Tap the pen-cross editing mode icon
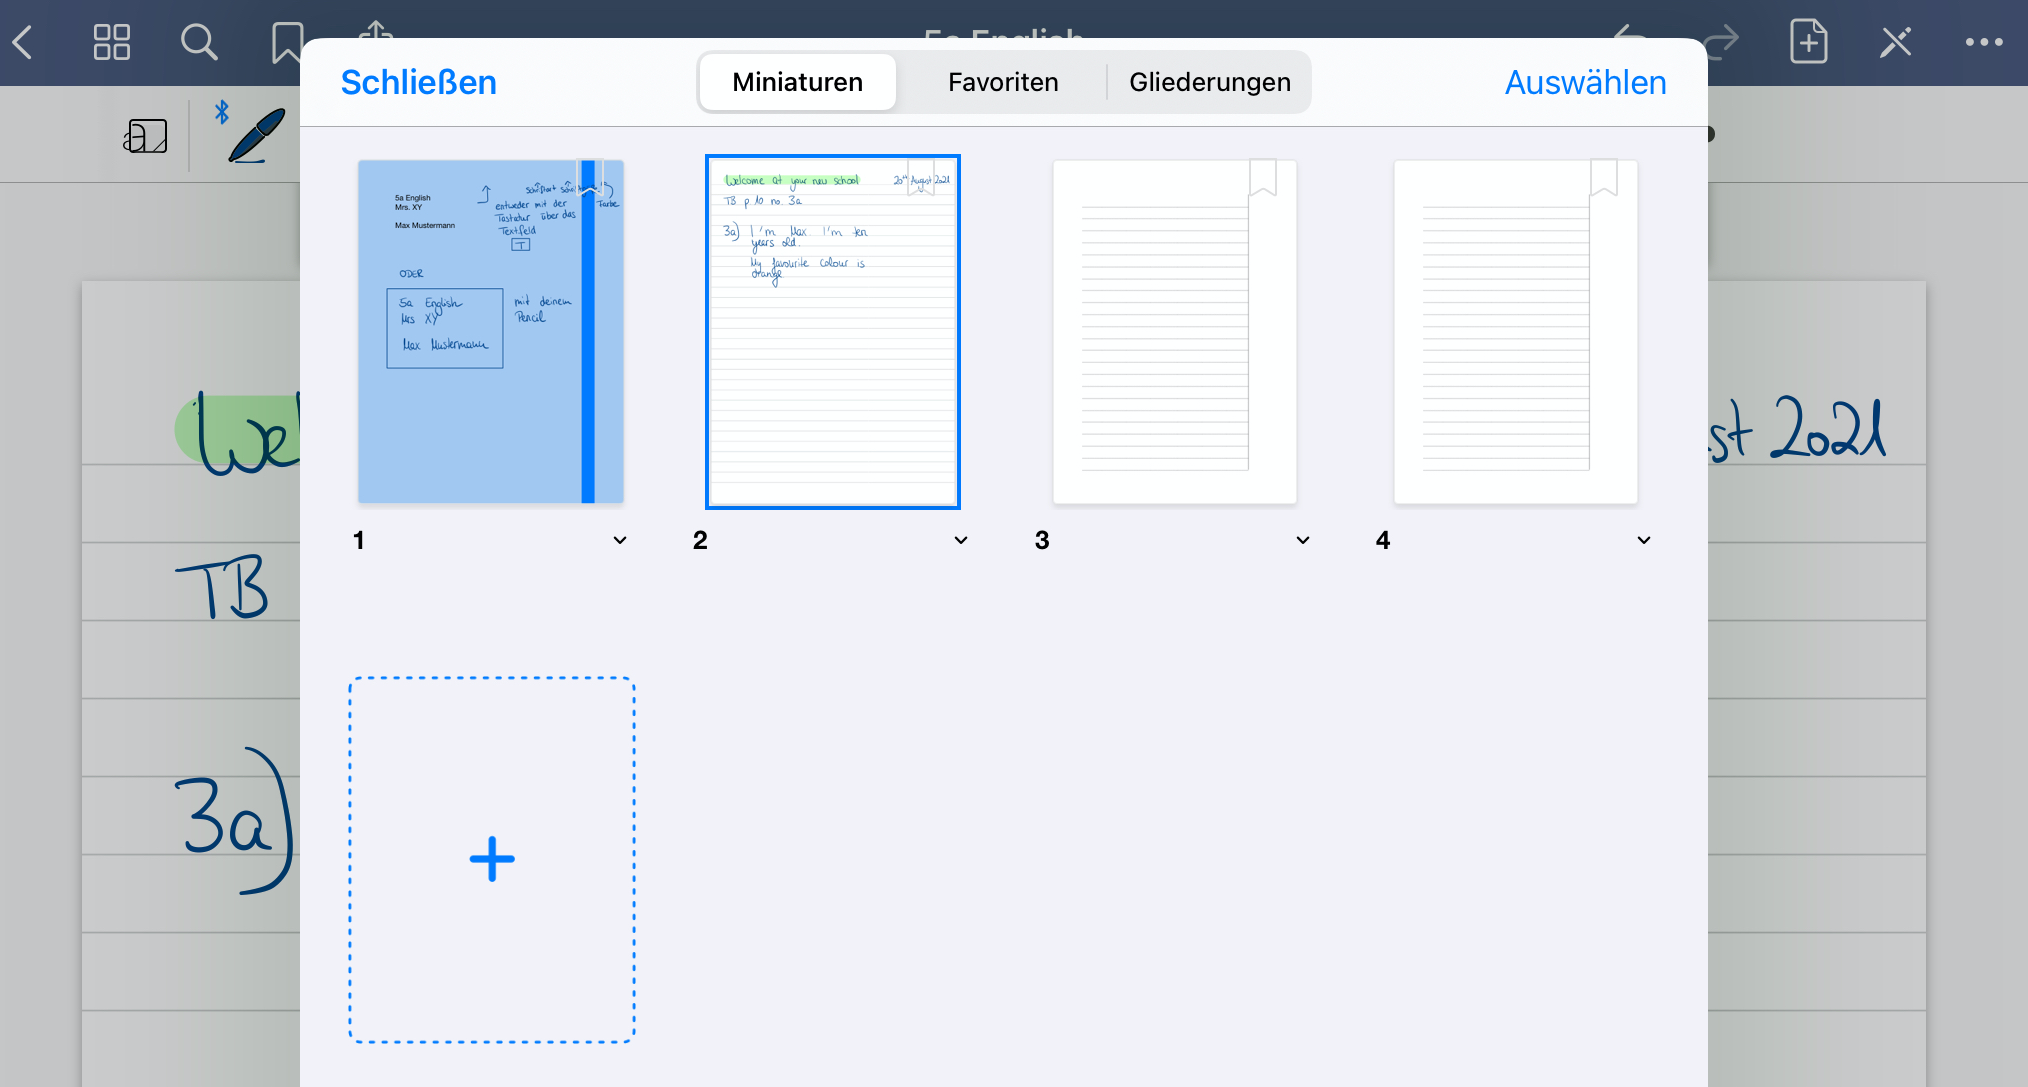Screen dimensions: 2028x1087 point(1895,42)
